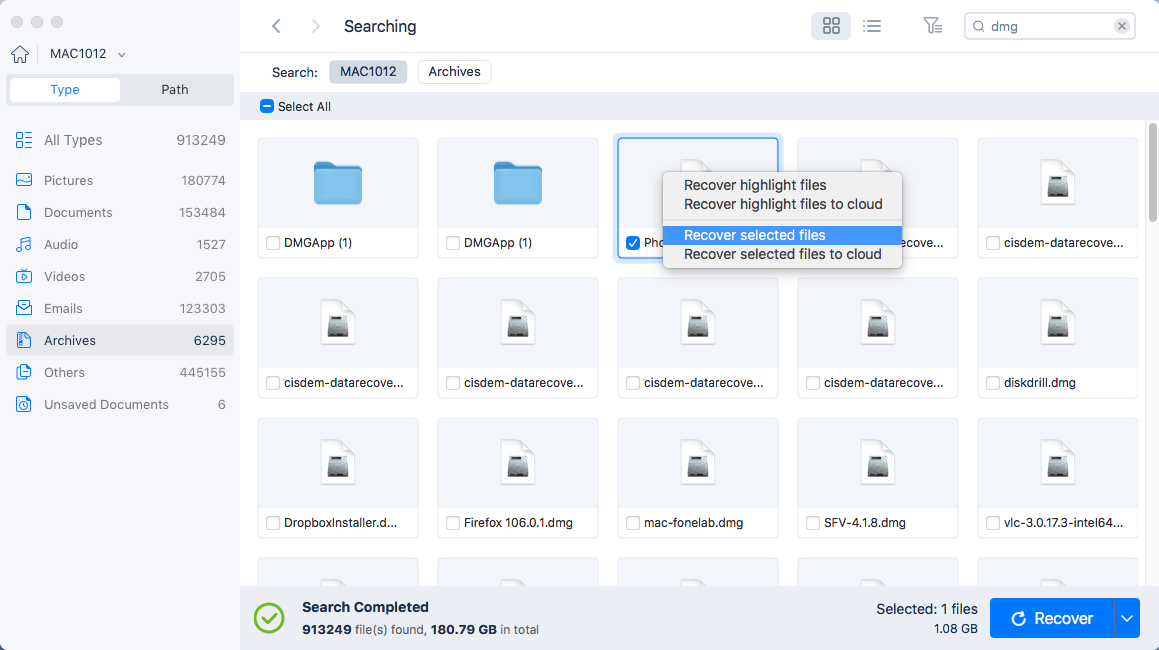Check the diskdrill.dmg file checkbox
The width and height of the screenshot is (1159, 650).
[992, 382]
